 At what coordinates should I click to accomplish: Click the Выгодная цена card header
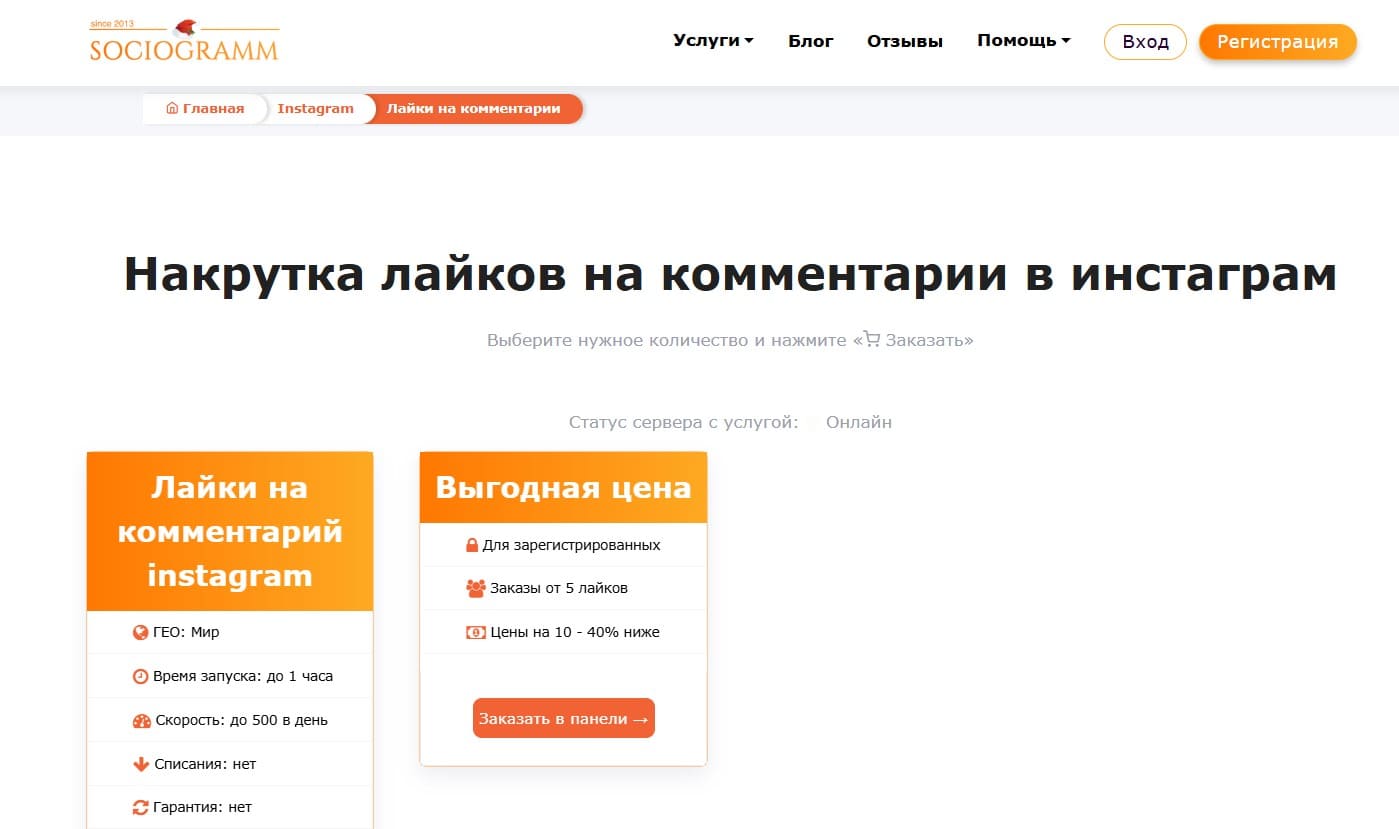563,487
